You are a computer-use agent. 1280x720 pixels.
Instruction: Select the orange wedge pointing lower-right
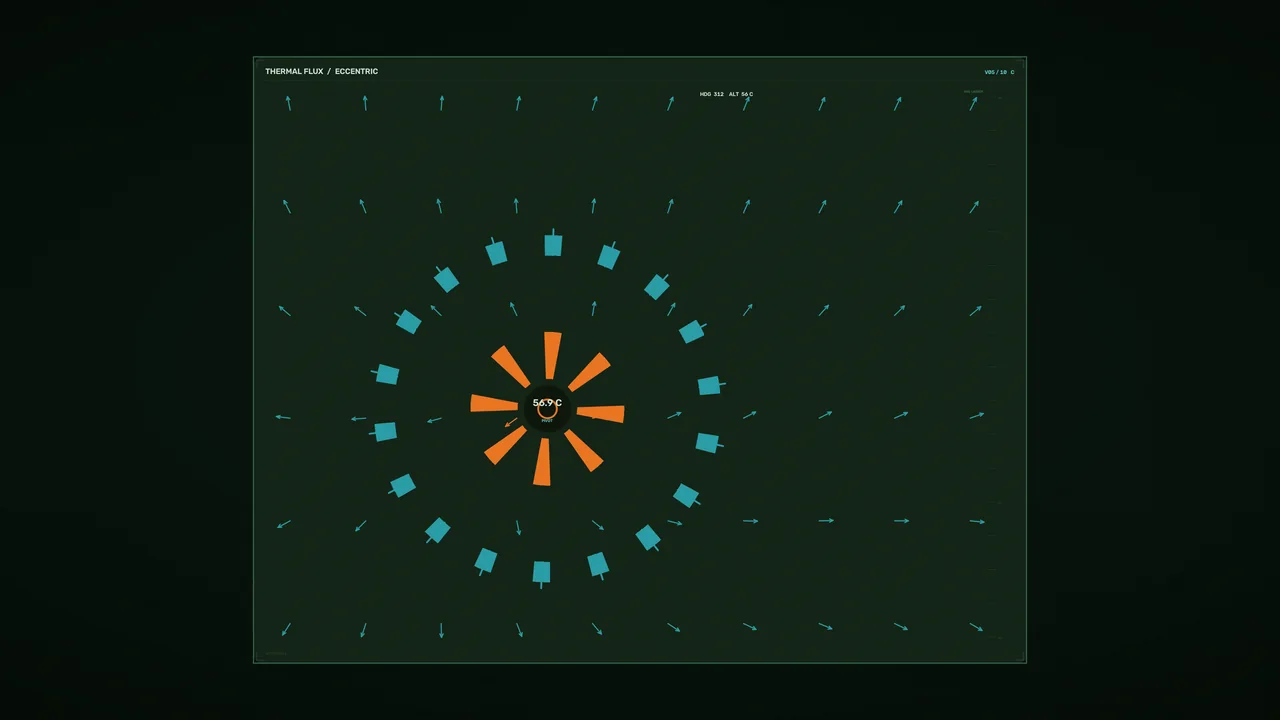pyautogui.click(x=584, y=451)
